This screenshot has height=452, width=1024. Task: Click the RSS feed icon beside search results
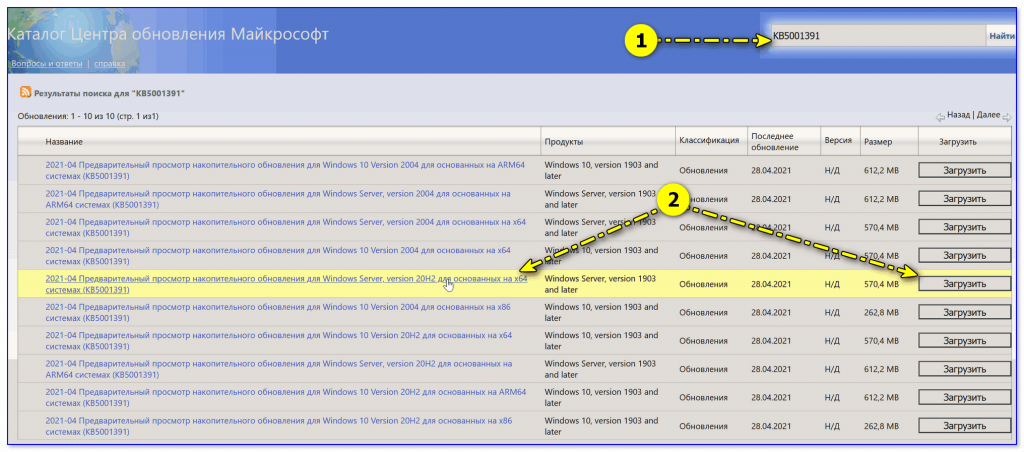coord(25,93)
